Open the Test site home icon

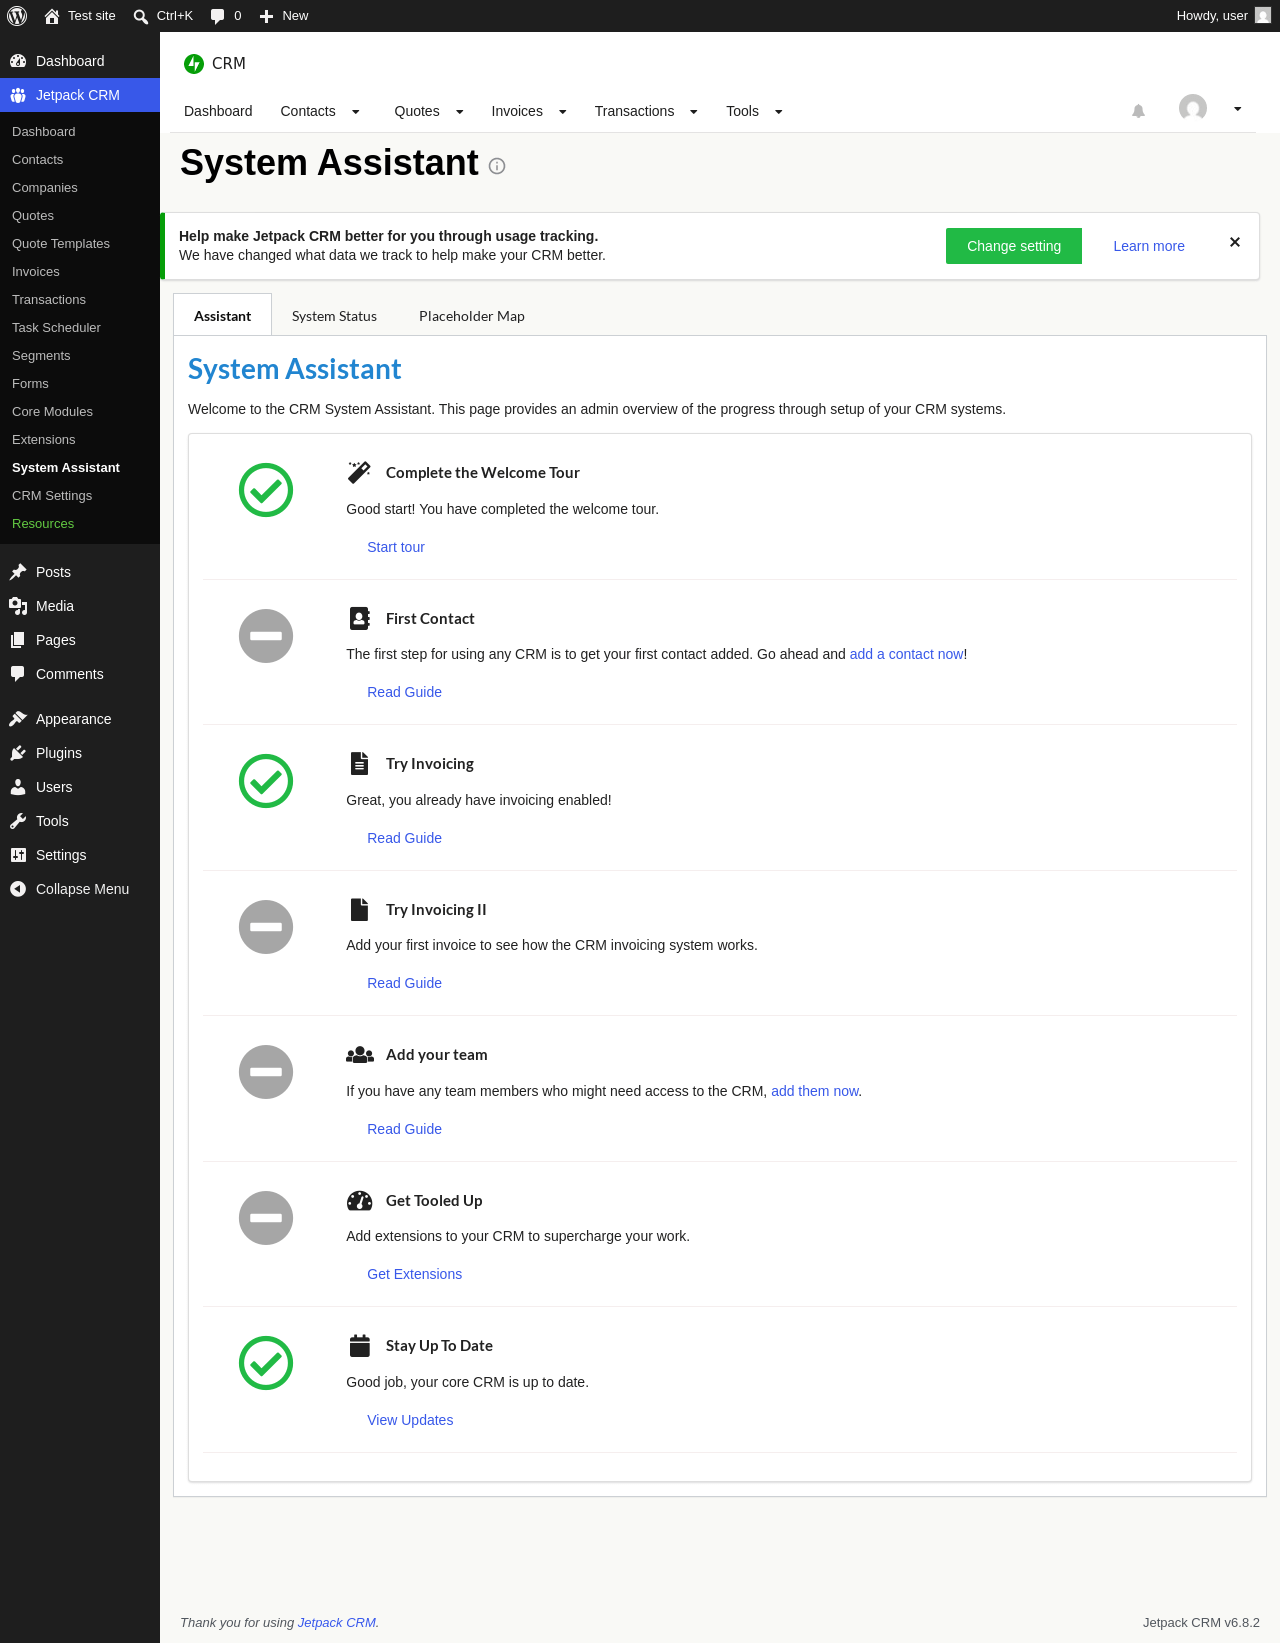point(52,16)
